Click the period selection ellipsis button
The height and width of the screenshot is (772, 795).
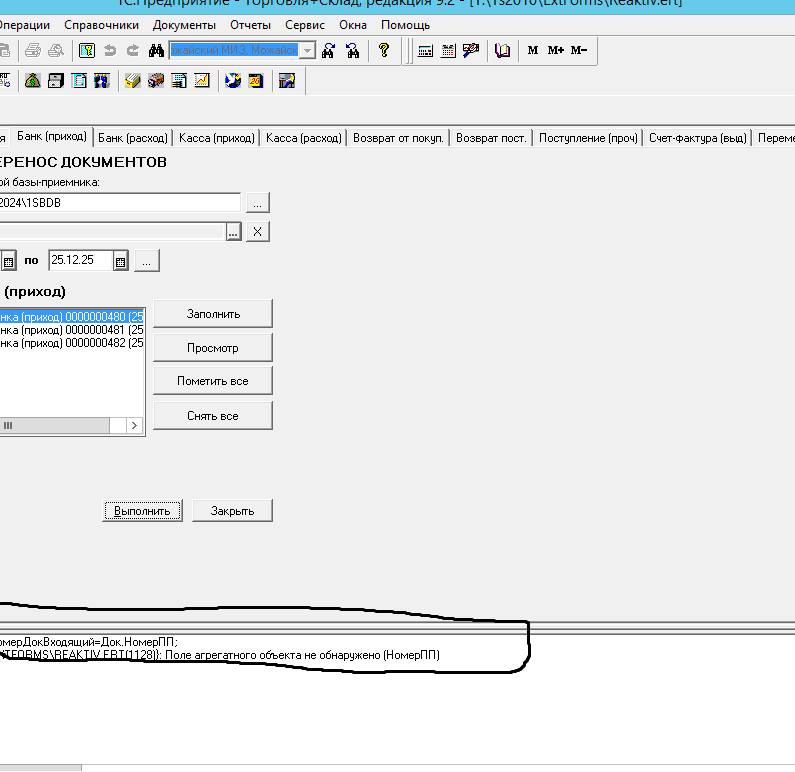[147, 261]
